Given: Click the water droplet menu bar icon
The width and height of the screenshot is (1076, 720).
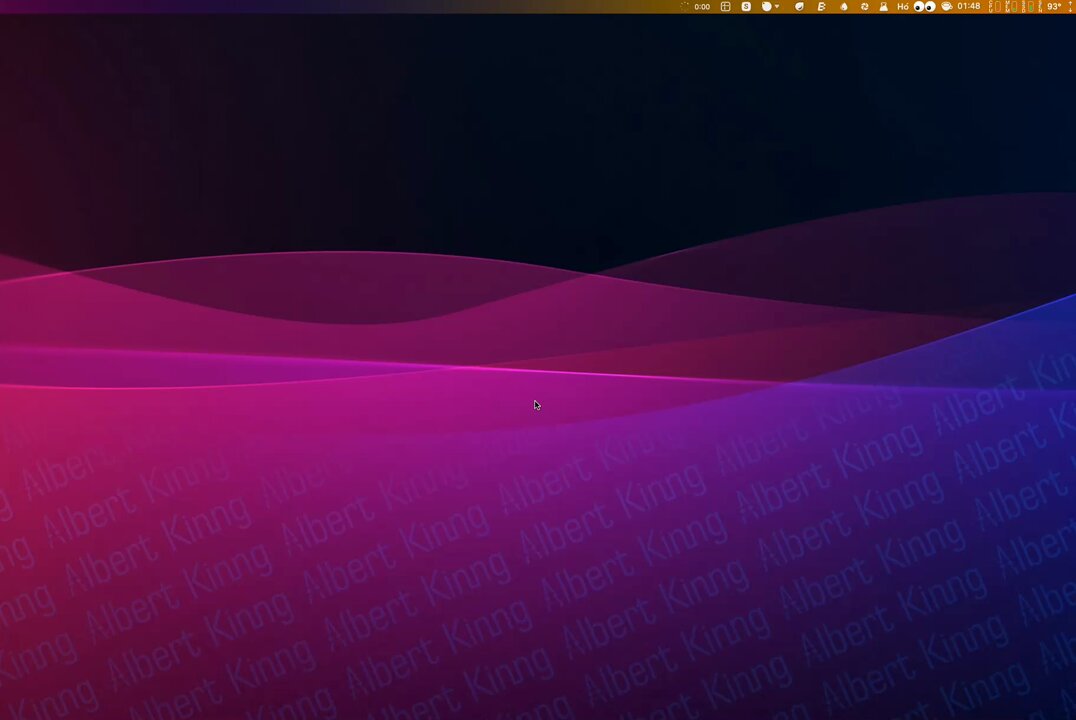Looking at the screenshot, I should tap(844, 7).
